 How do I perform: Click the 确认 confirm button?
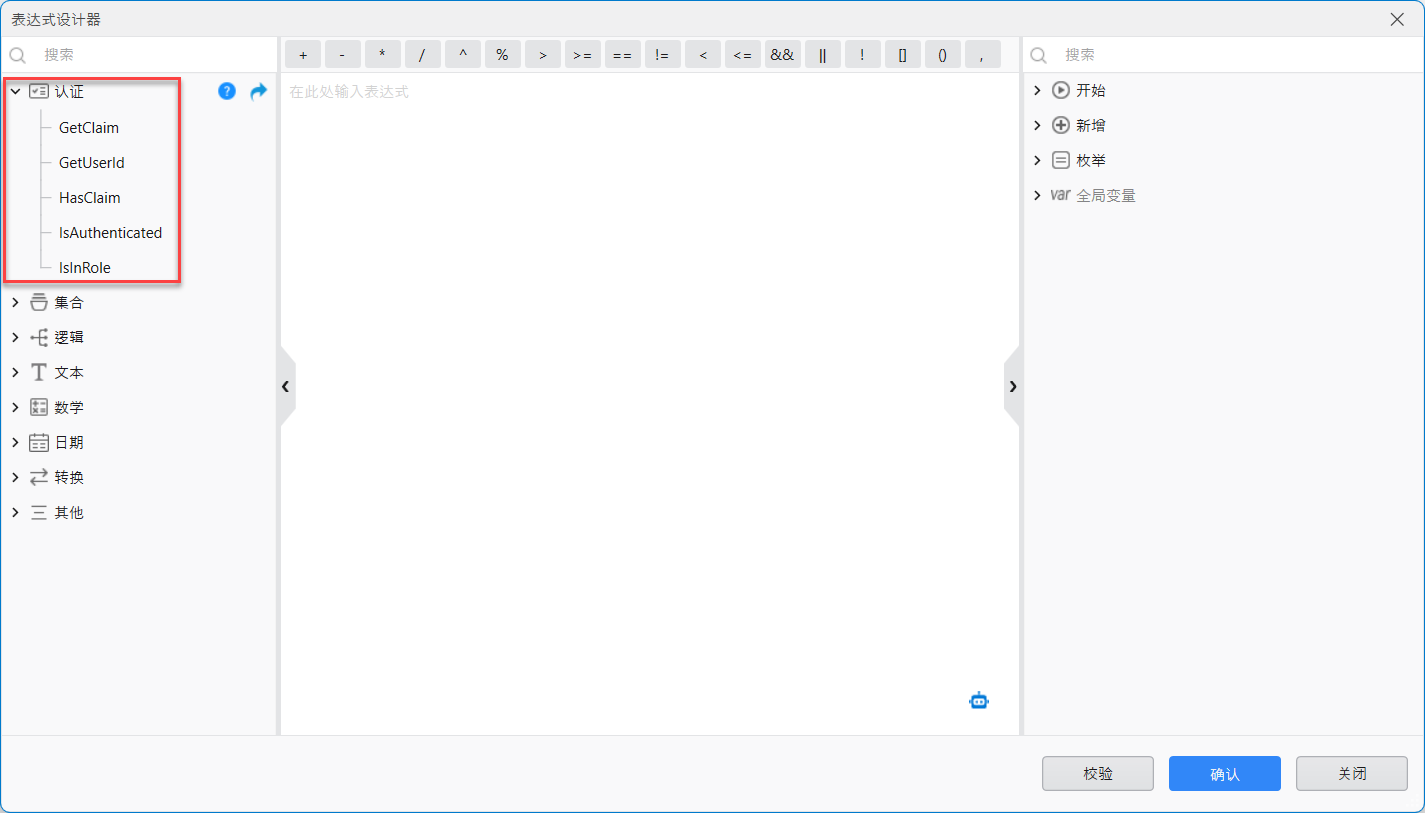pos(1224,774)
